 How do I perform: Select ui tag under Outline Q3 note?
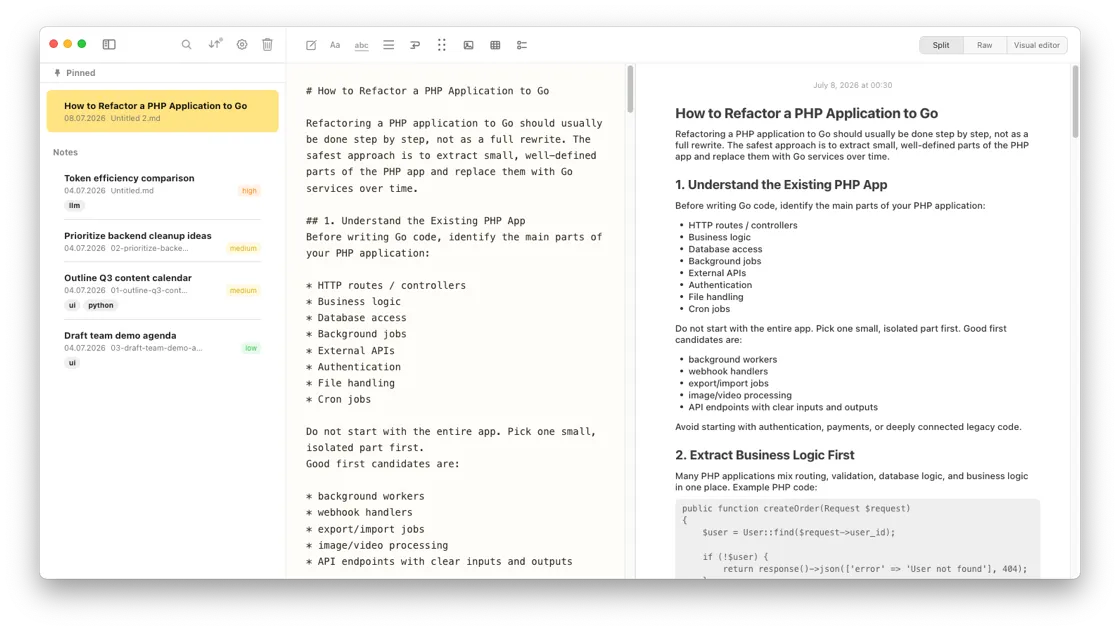coord(72,305)
